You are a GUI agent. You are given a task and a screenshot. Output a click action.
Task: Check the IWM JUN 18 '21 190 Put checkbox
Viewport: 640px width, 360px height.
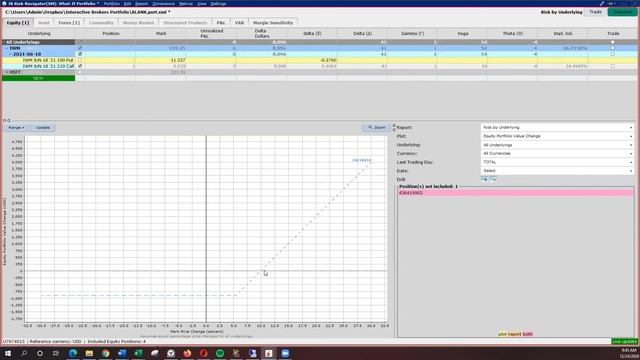click(80, 60)
